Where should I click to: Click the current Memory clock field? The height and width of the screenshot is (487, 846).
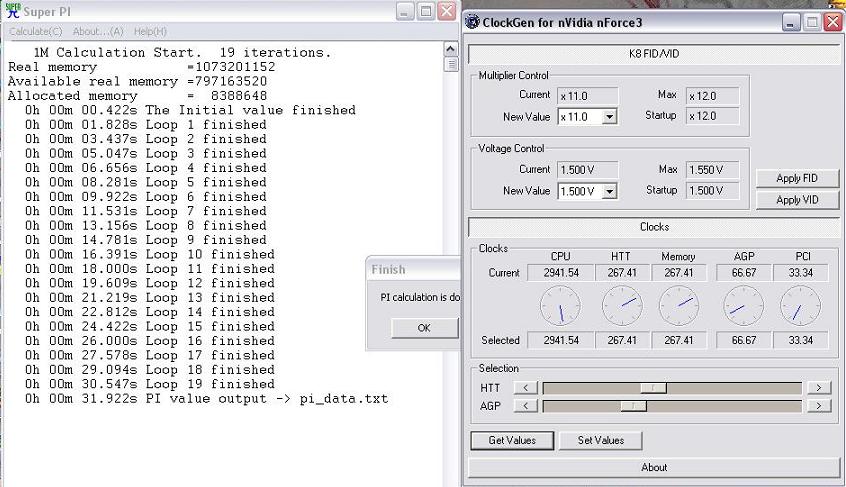(679, 273)
